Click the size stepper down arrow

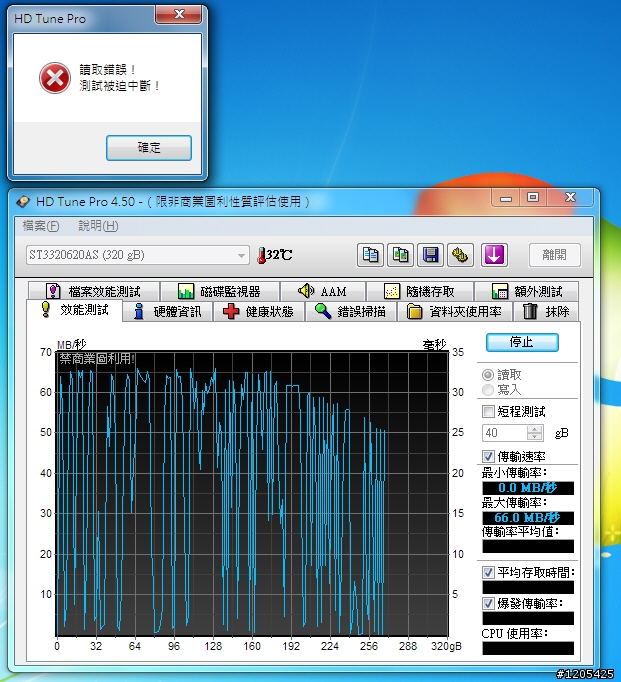coord(534,437)
